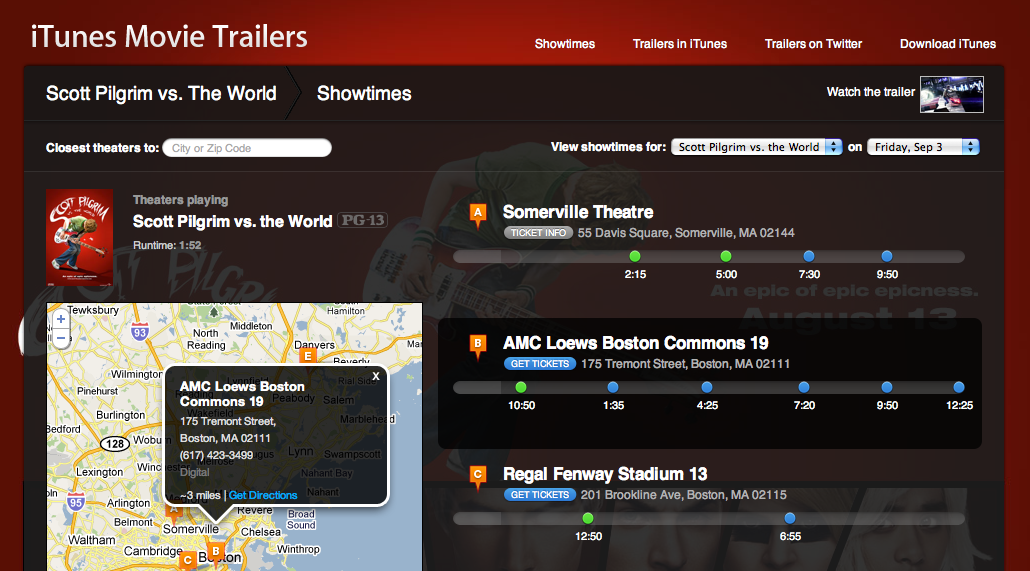Click the 175 Tremont Street, Boston address line
This screenshot has height=571, width=1030.
(x=685, y=364)
